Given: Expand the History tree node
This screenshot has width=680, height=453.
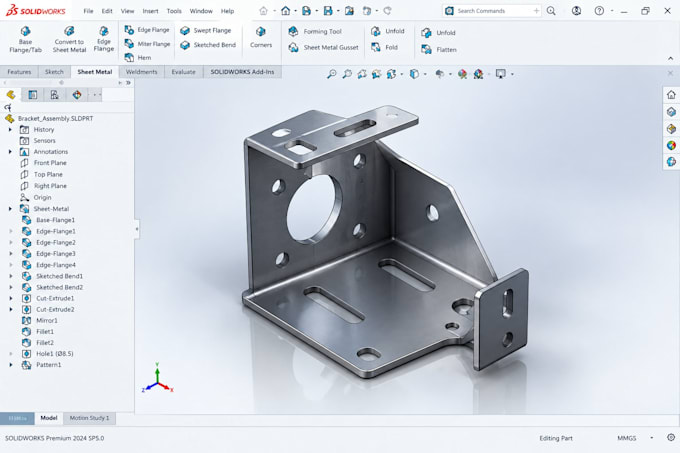Looking at the screenshot, I should pyautogui.click(x=10, y=130).
